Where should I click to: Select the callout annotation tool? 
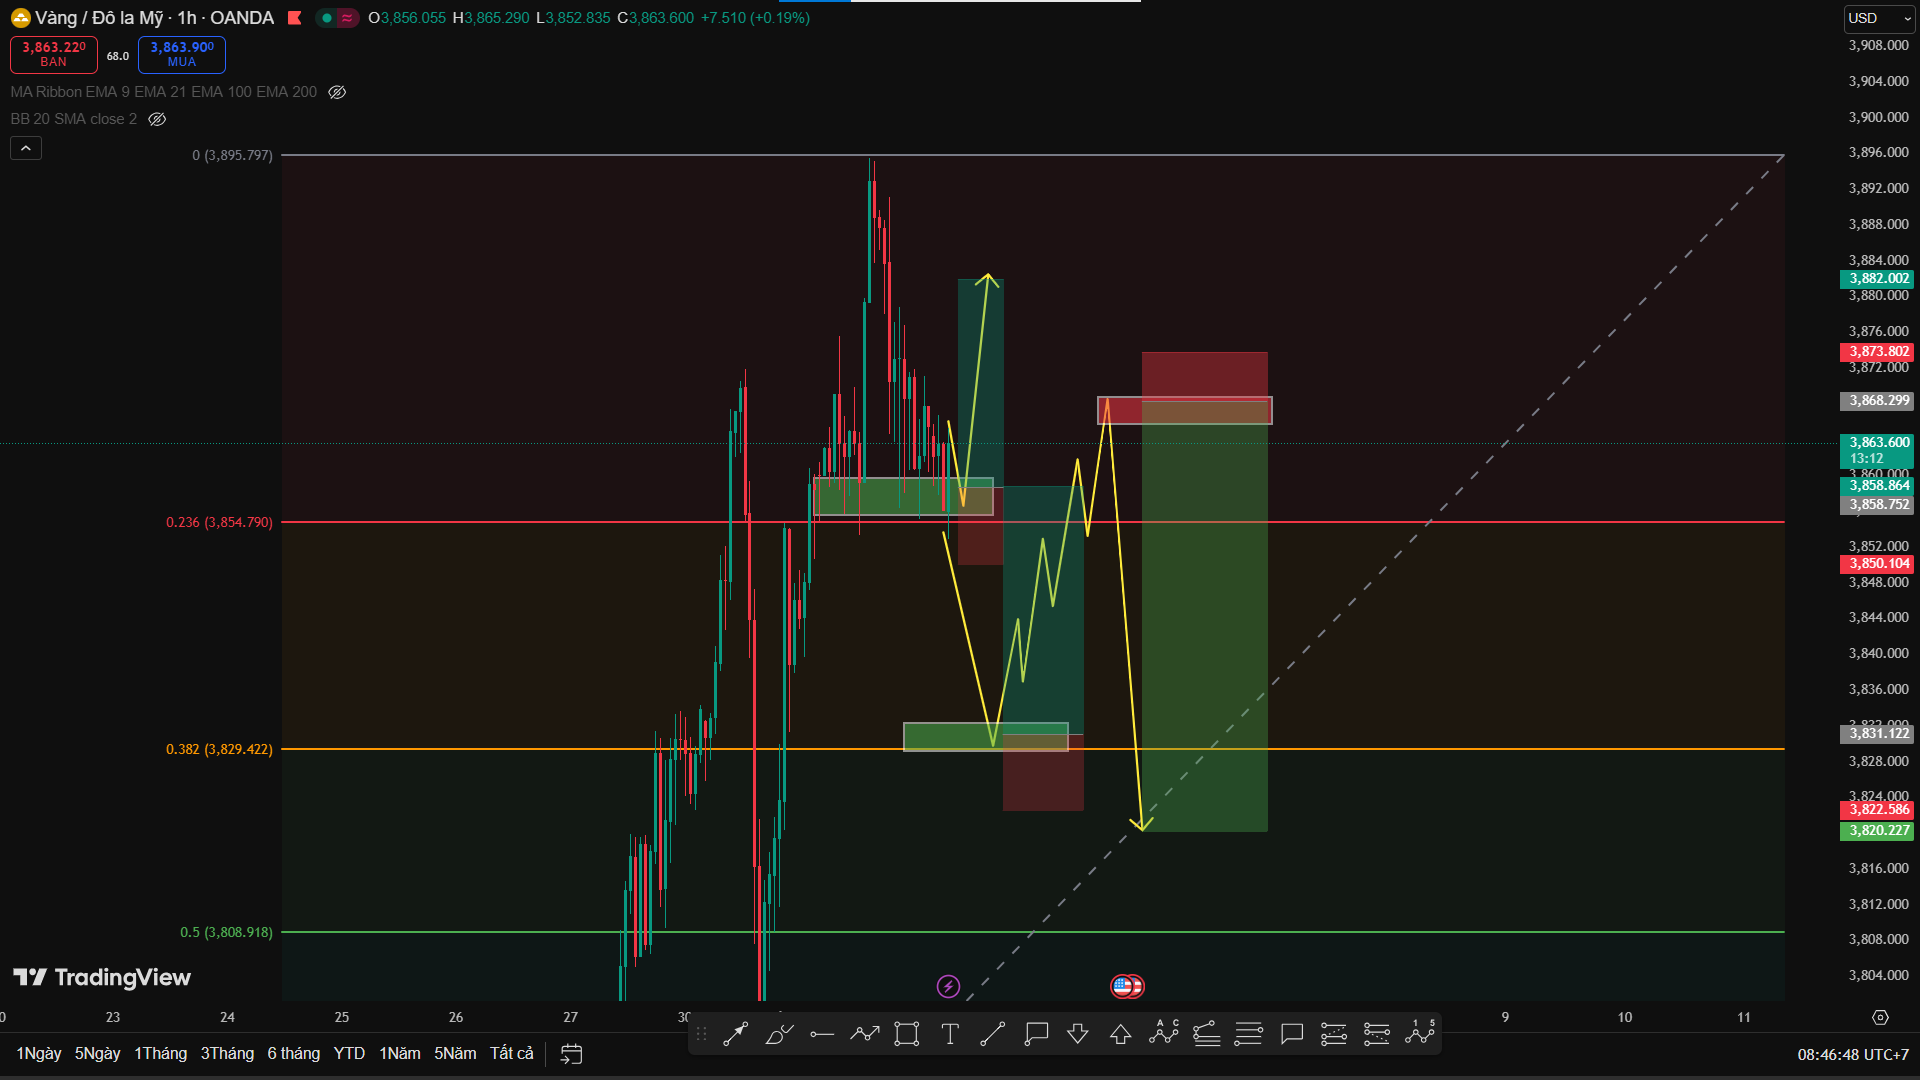click(x=1036, y=1034)
